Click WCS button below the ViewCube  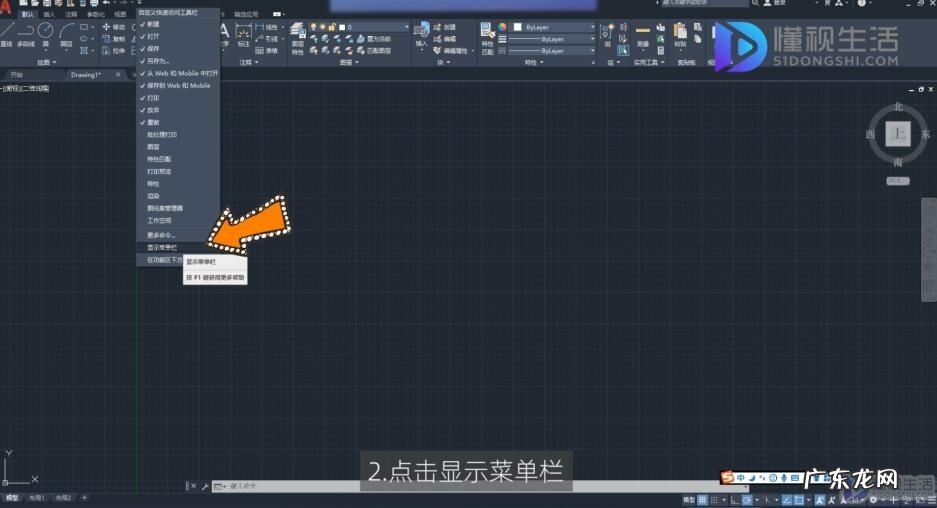coord(898,180)
